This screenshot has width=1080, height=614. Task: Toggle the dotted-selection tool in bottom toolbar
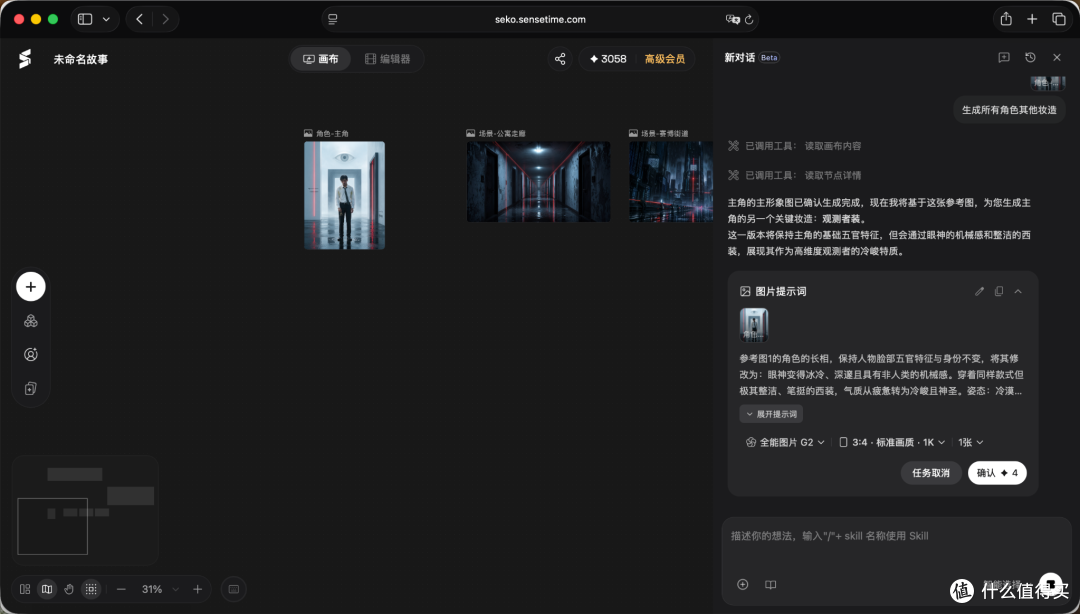91,589
